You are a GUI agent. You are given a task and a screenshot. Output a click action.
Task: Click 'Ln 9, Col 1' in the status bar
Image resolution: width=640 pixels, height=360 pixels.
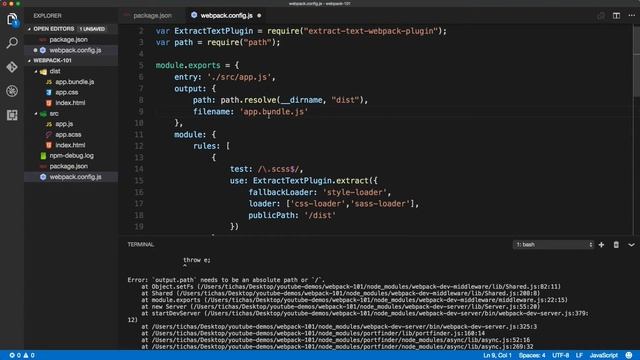coord(497,356)
